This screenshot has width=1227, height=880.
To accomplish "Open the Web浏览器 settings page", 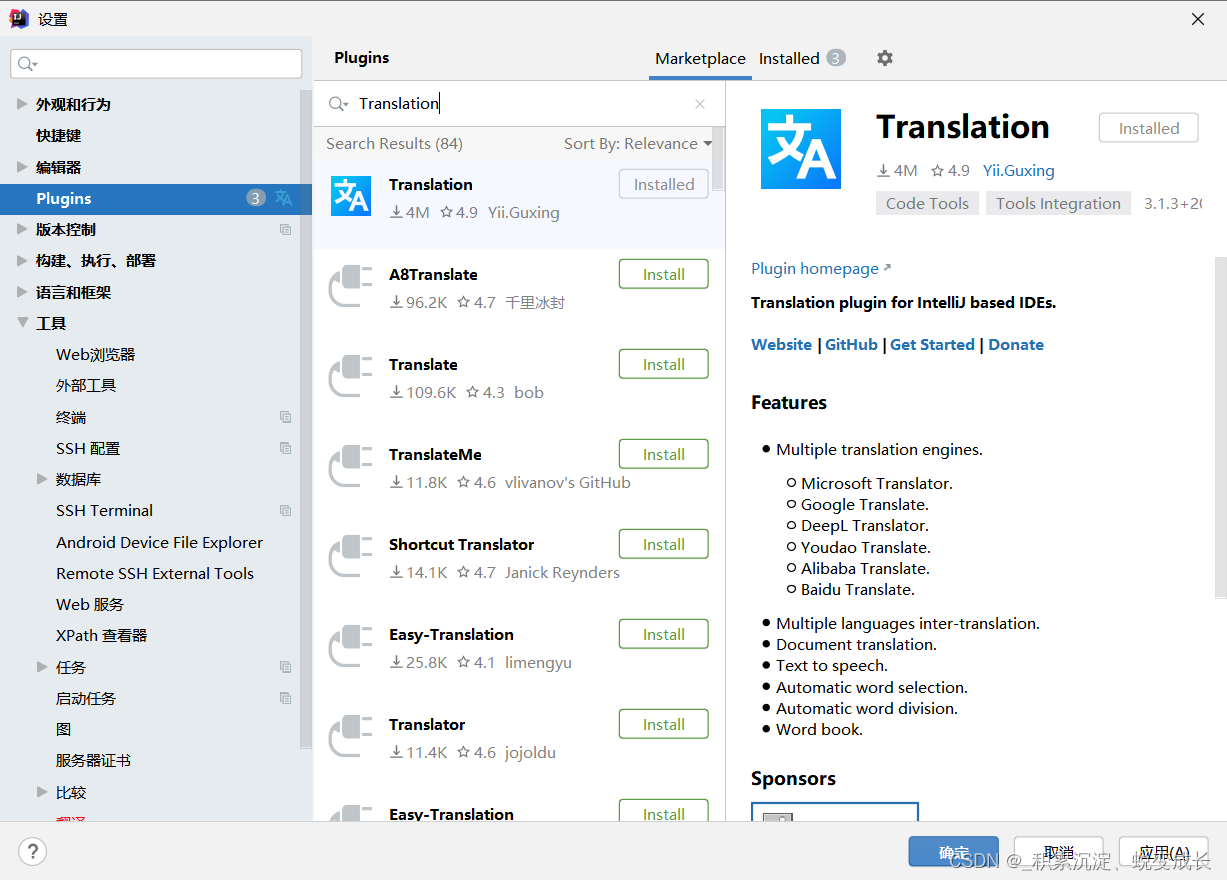I will 95,354.
